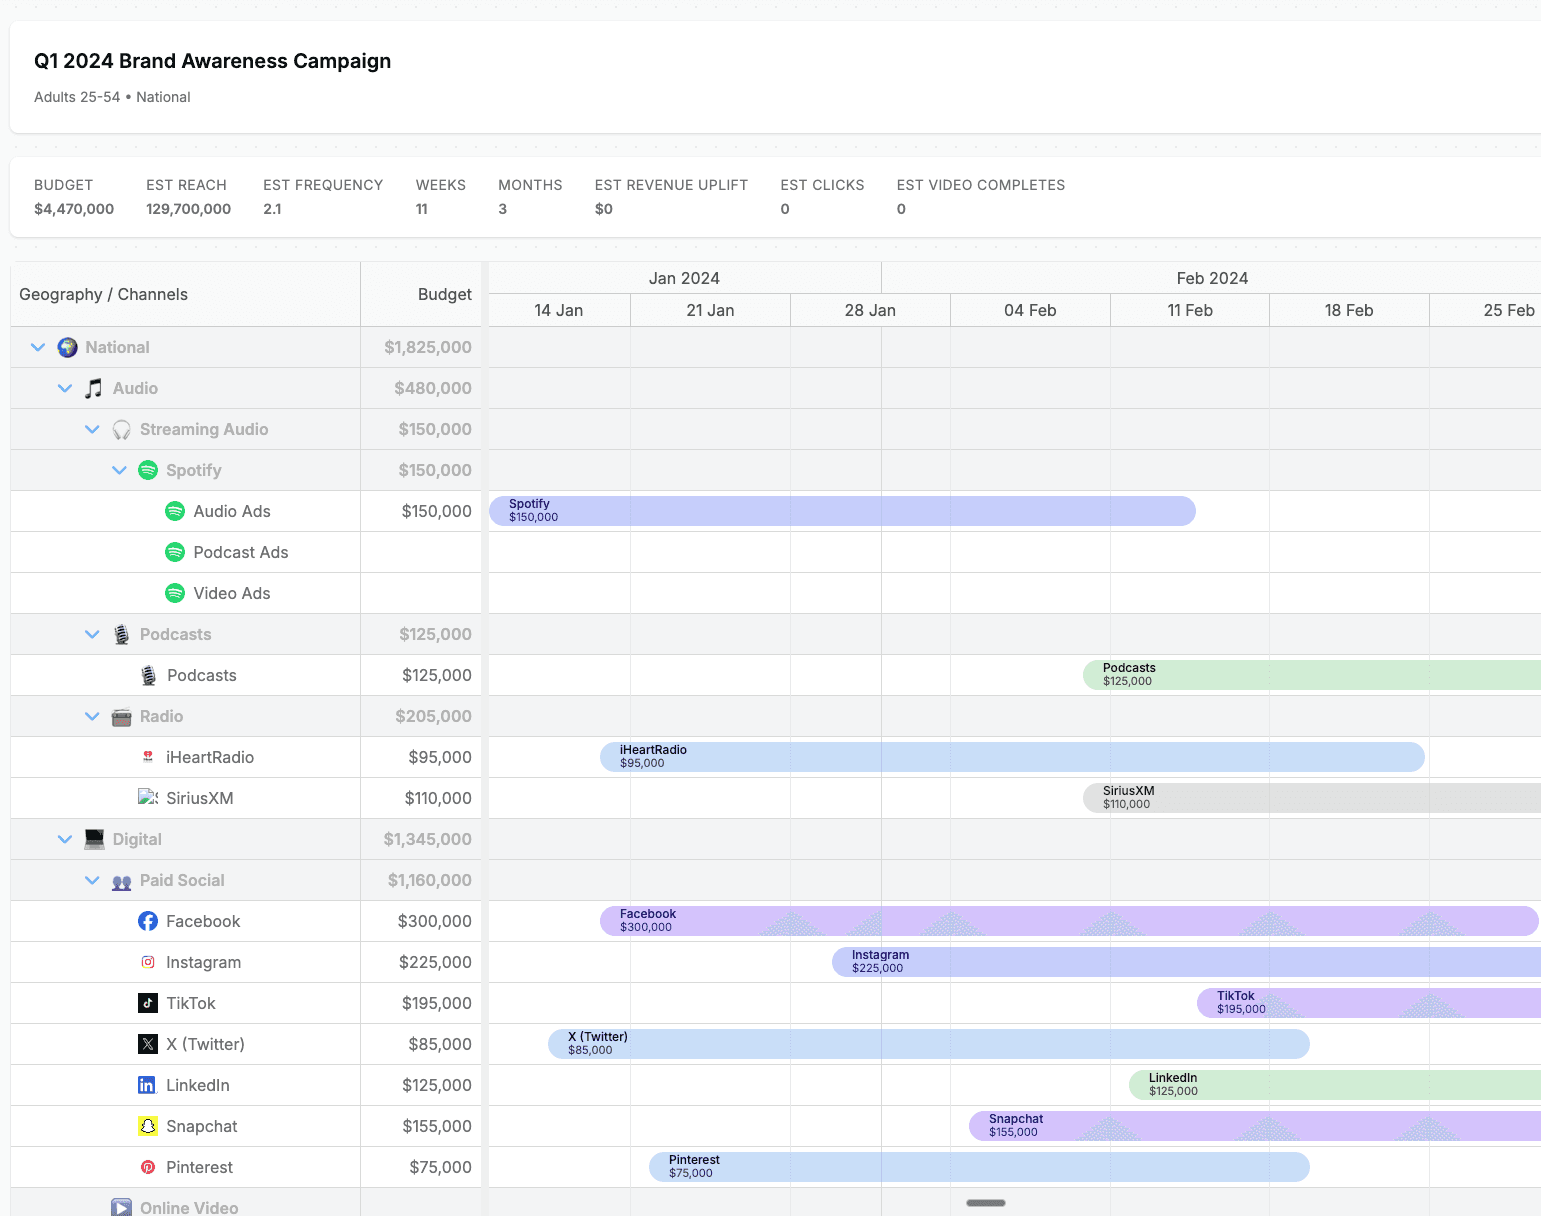Click the LinkedIn logo icon

(148, 1085)
